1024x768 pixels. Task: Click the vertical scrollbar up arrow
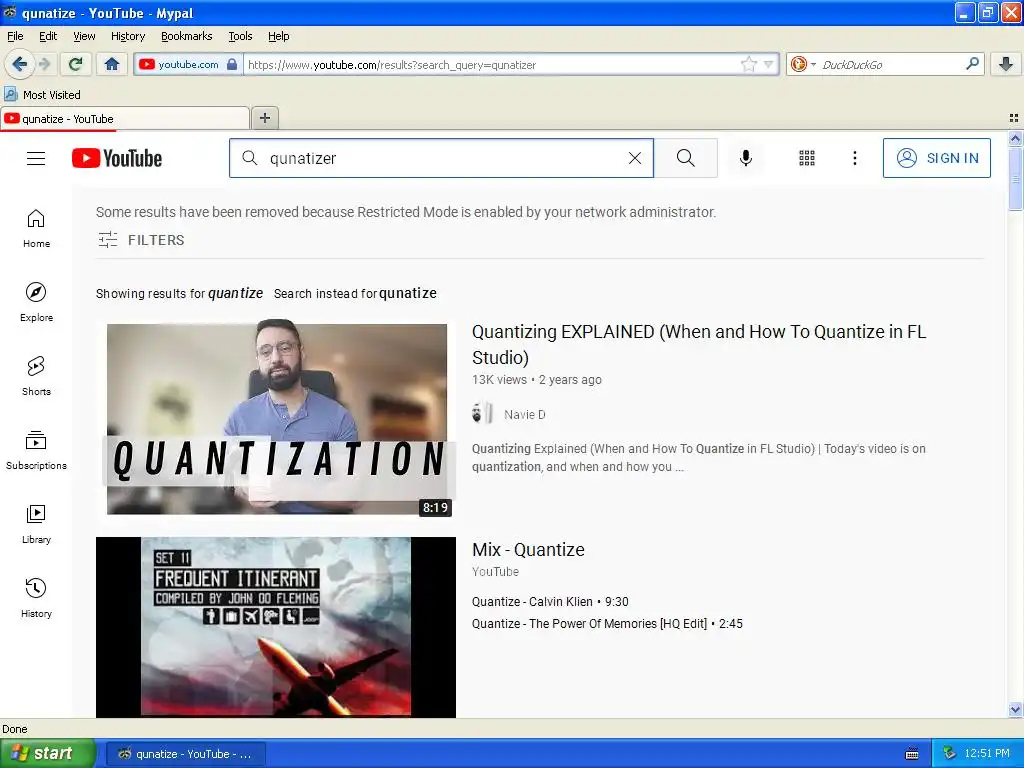point(1015,138)
